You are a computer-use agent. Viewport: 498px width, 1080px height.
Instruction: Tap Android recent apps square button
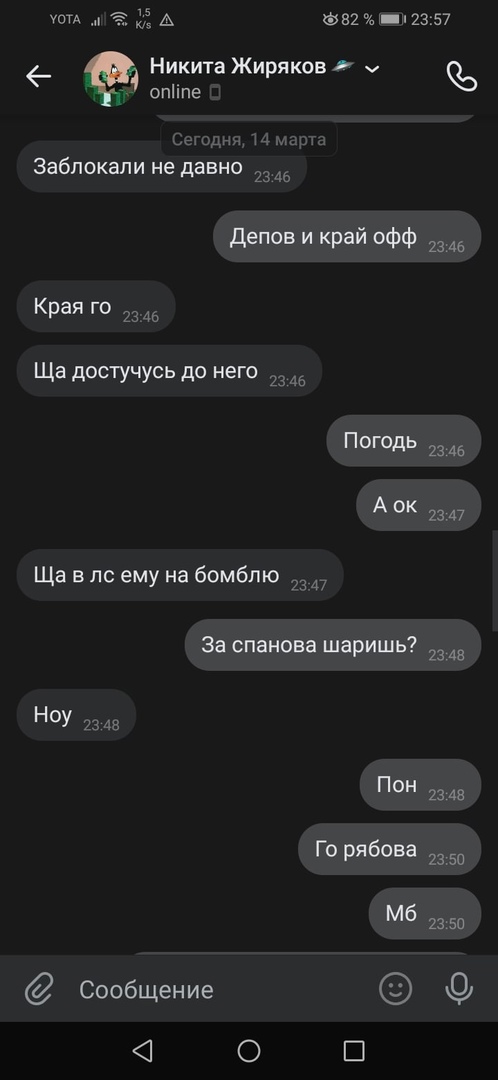point(354,1050)
